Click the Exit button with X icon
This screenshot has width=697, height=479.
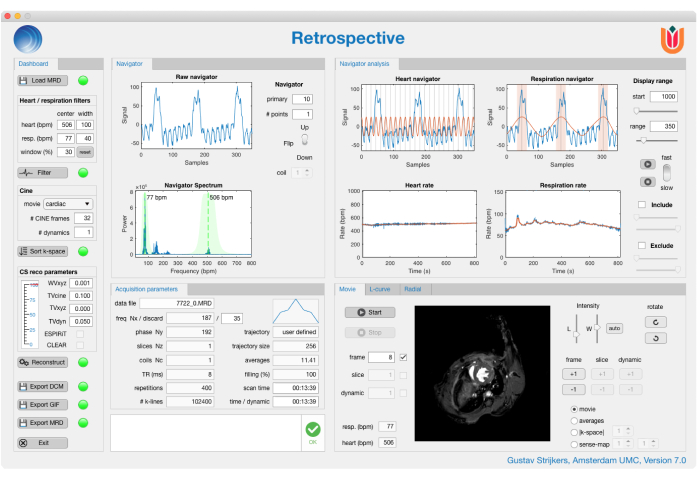(43, 443)
